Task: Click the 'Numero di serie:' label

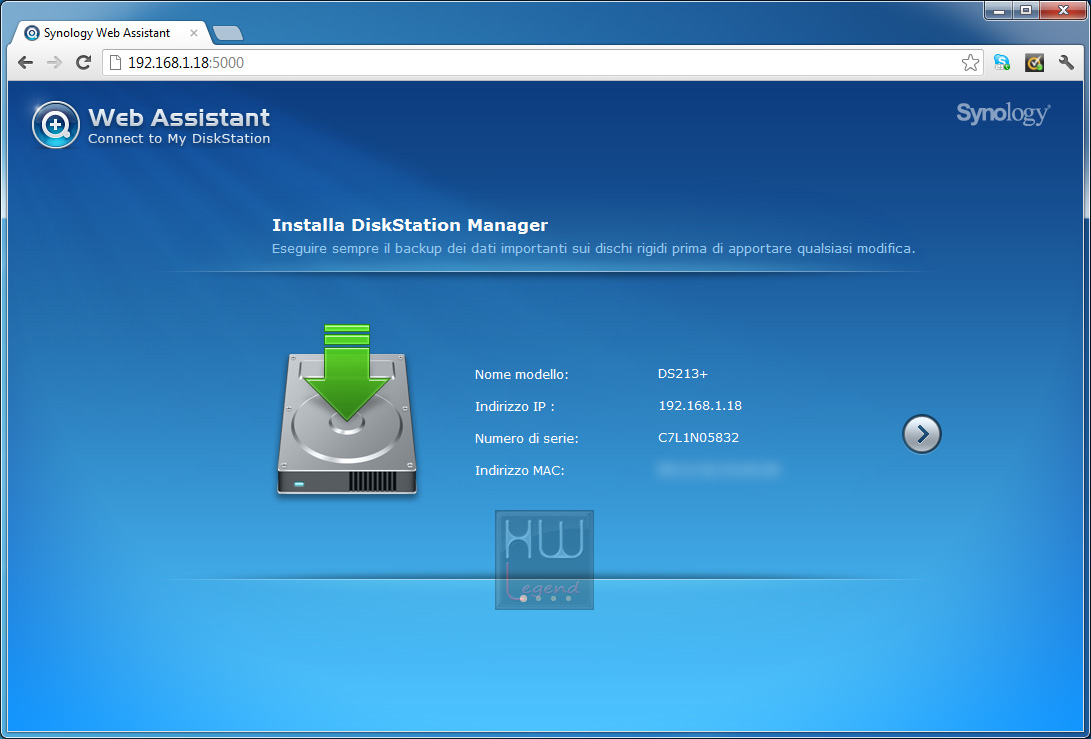Action: click(527, 438)
